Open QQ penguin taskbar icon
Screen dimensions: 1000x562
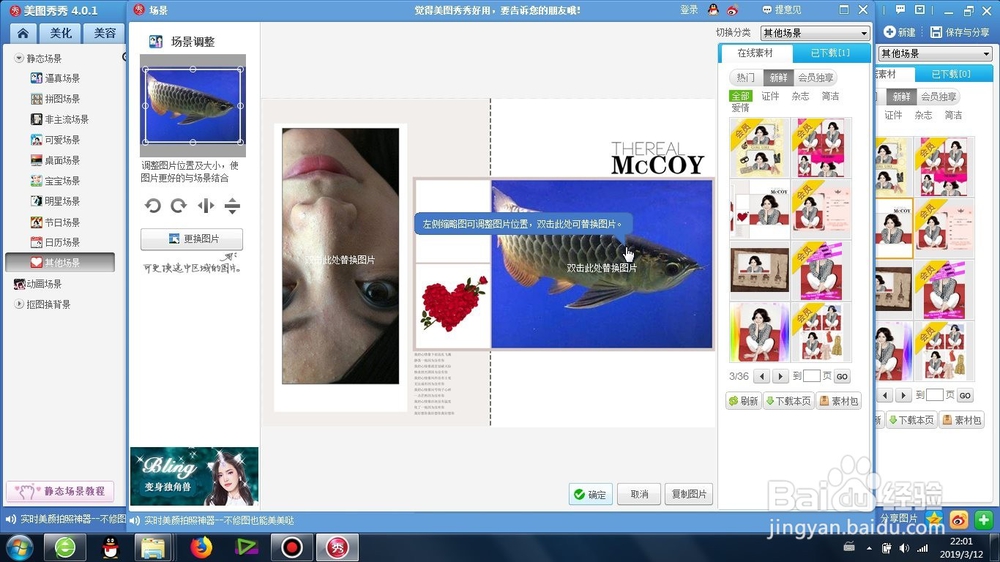click(111, 547)
